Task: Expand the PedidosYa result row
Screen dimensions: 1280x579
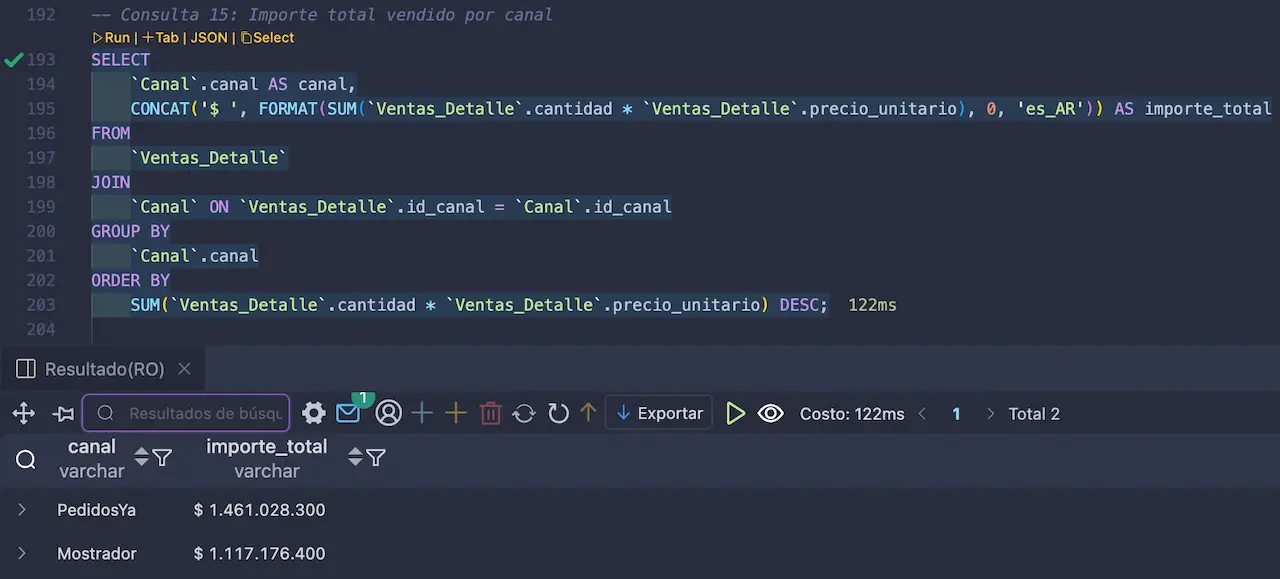Action: [x=22, y=509]
